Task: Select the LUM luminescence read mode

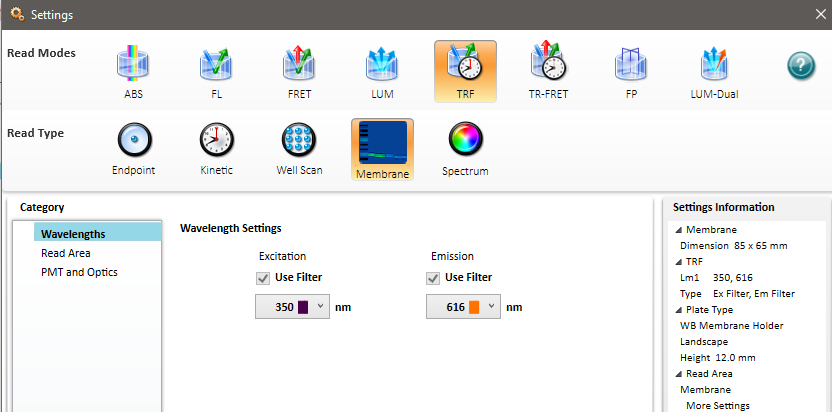Action: pyautogui.click(x=382, y=64)
